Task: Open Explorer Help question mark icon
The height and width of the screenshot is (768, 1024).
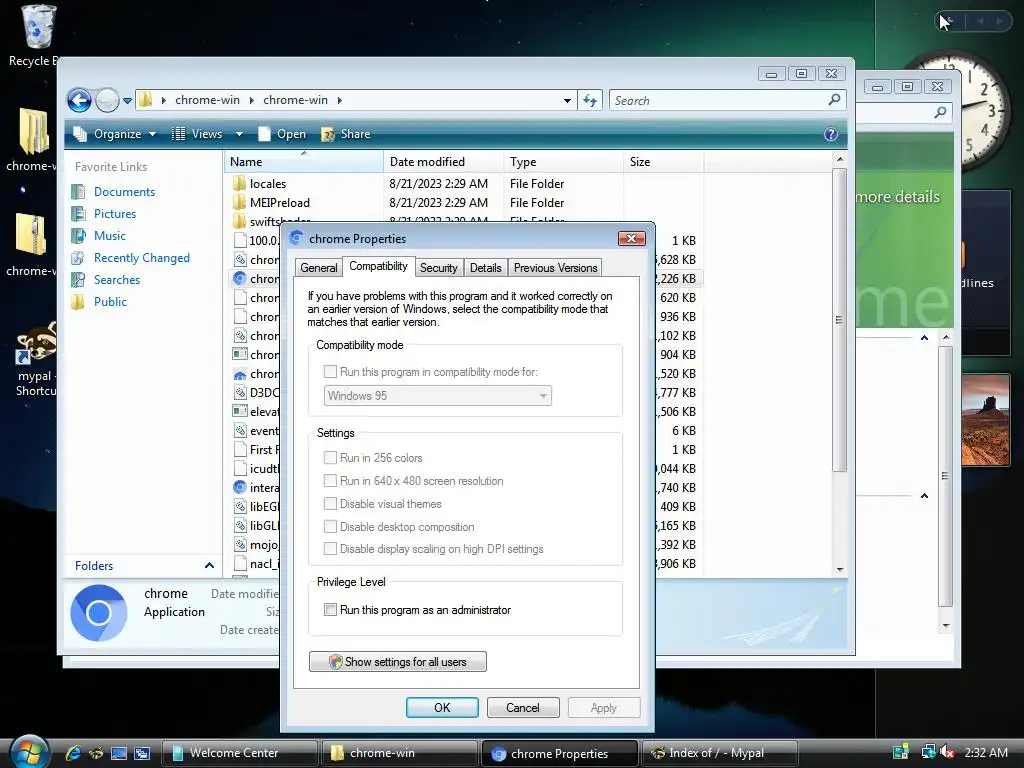Action: [831, 134]
